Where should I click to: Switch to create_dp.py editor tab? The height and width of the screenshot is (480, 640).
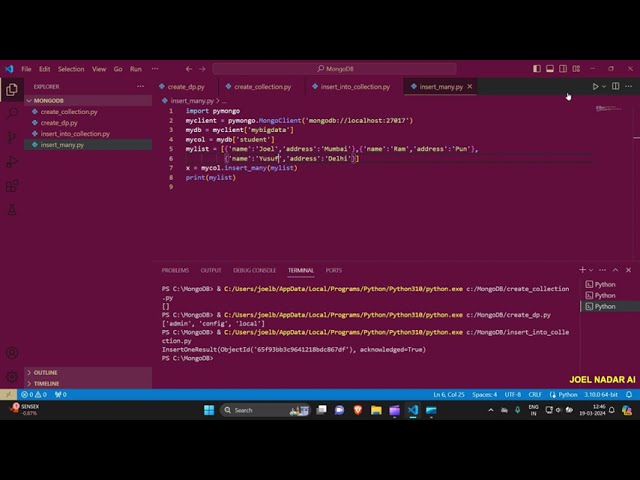coord(186,87)
